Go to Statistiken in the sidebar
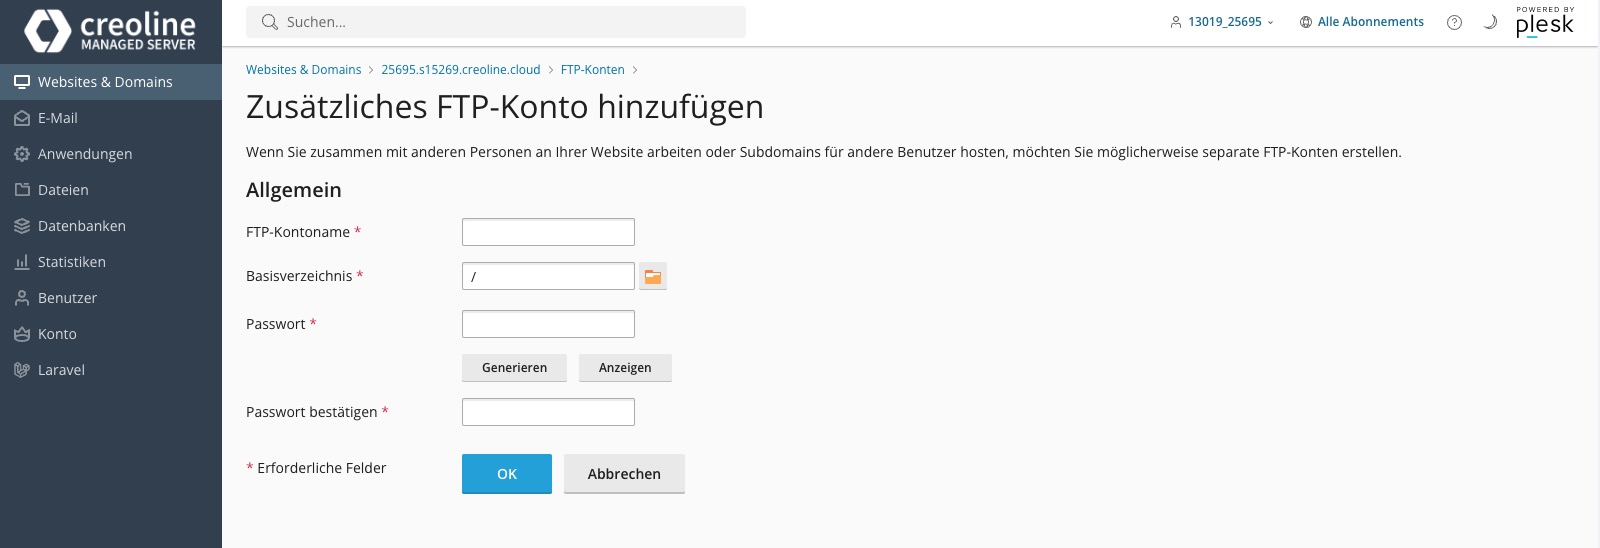This screenshot has width=1600, height=548. click(x=111, y=262)
